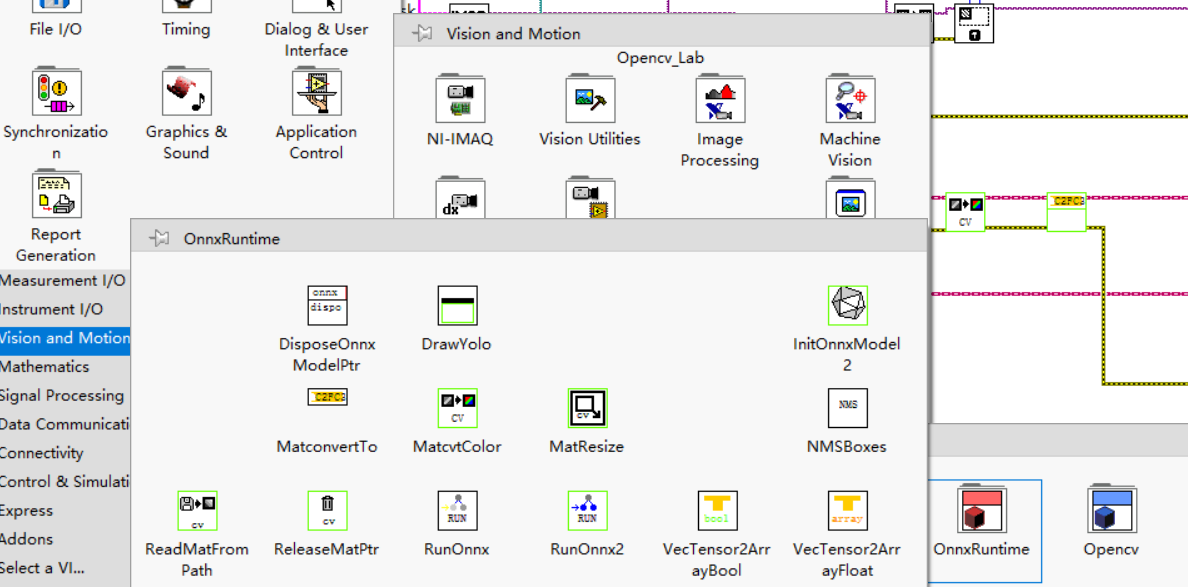The height and width of the screenshot is (587, 1188).
Task: Click the MatcvtColor node on block diagram
Action: click(x=965, y=211)
